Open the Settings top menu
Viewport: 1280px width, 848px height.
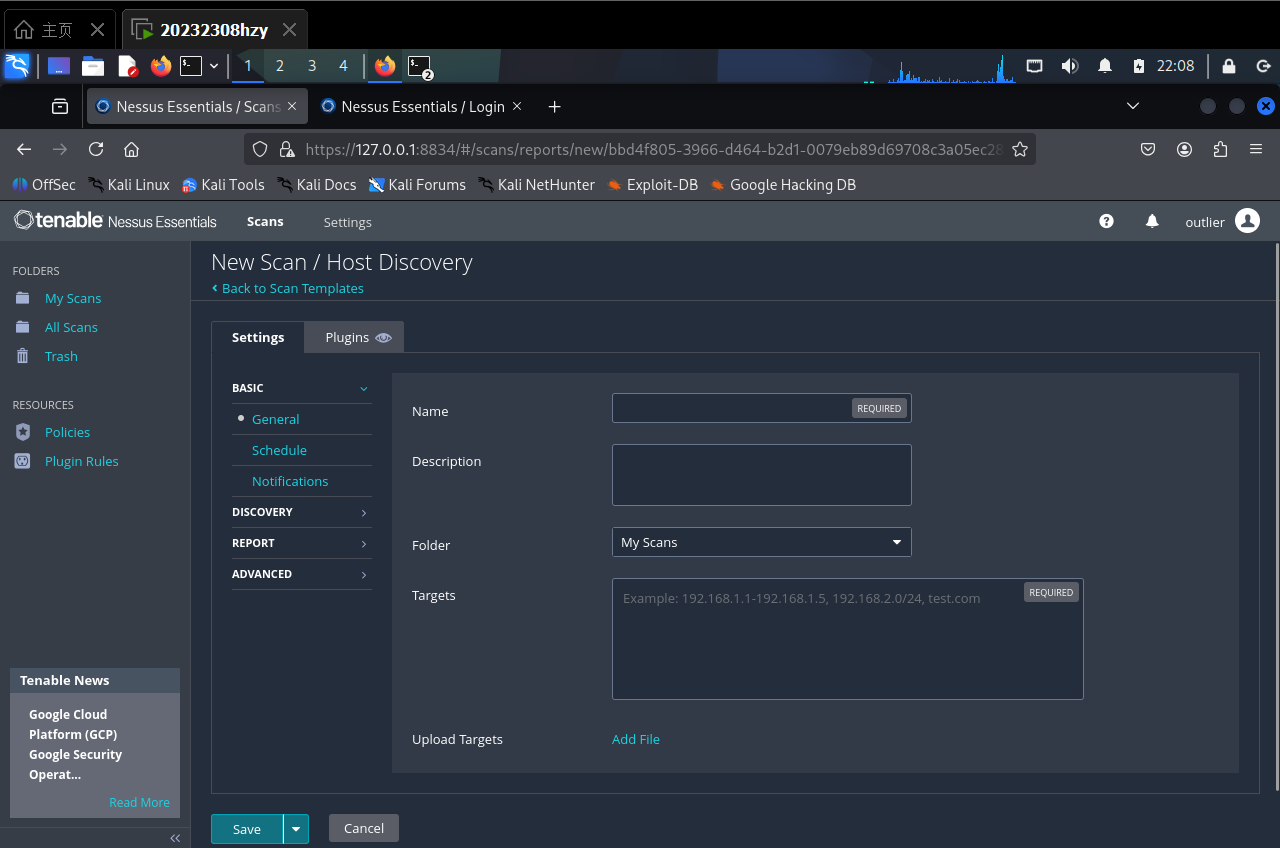[347, 222]
